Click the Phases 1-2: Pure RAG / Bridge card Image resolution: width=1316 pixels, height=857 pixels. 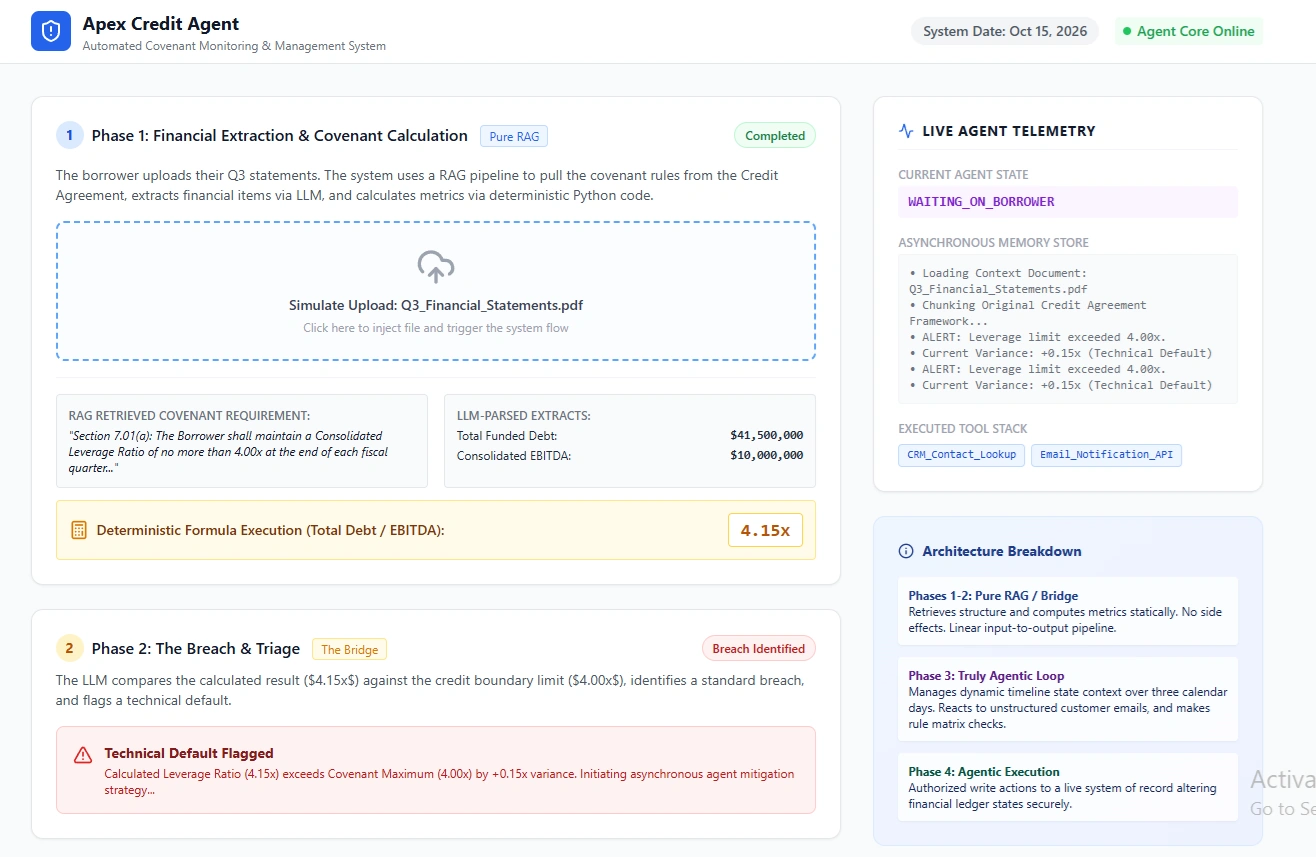[x=1068, y=611]
